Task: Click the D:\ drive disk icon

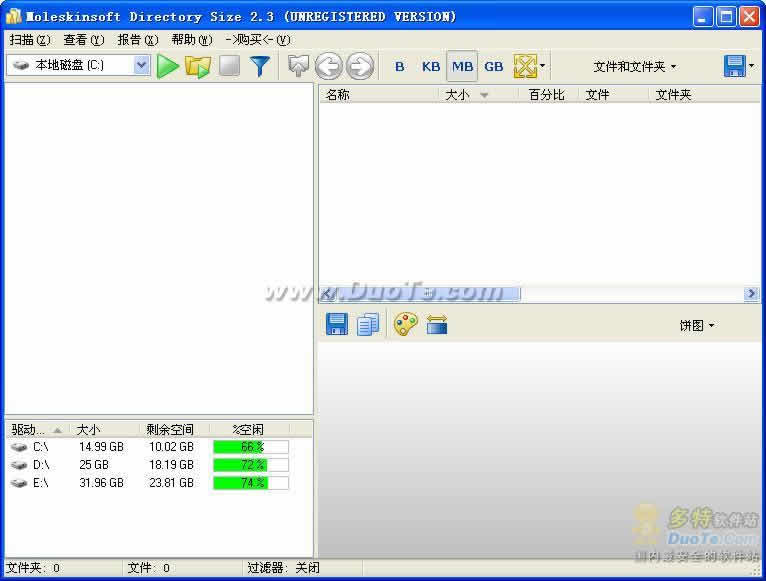Action: [x=19, y=465]
